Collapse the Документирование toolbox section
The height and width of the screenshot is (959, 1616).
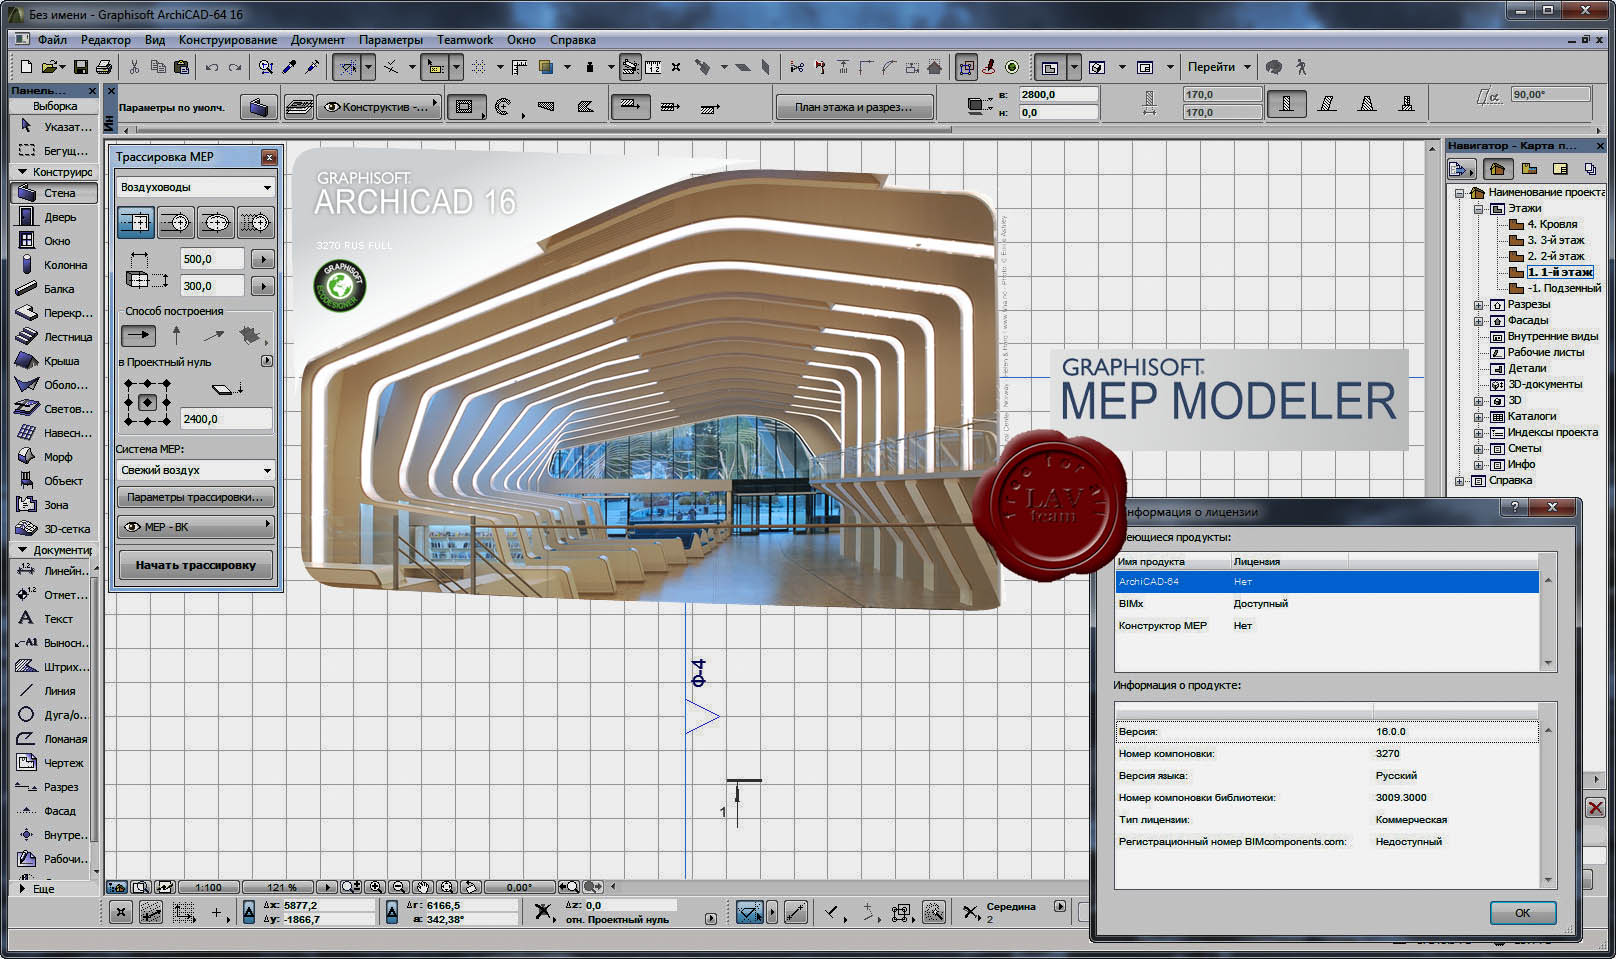point(22,550)
